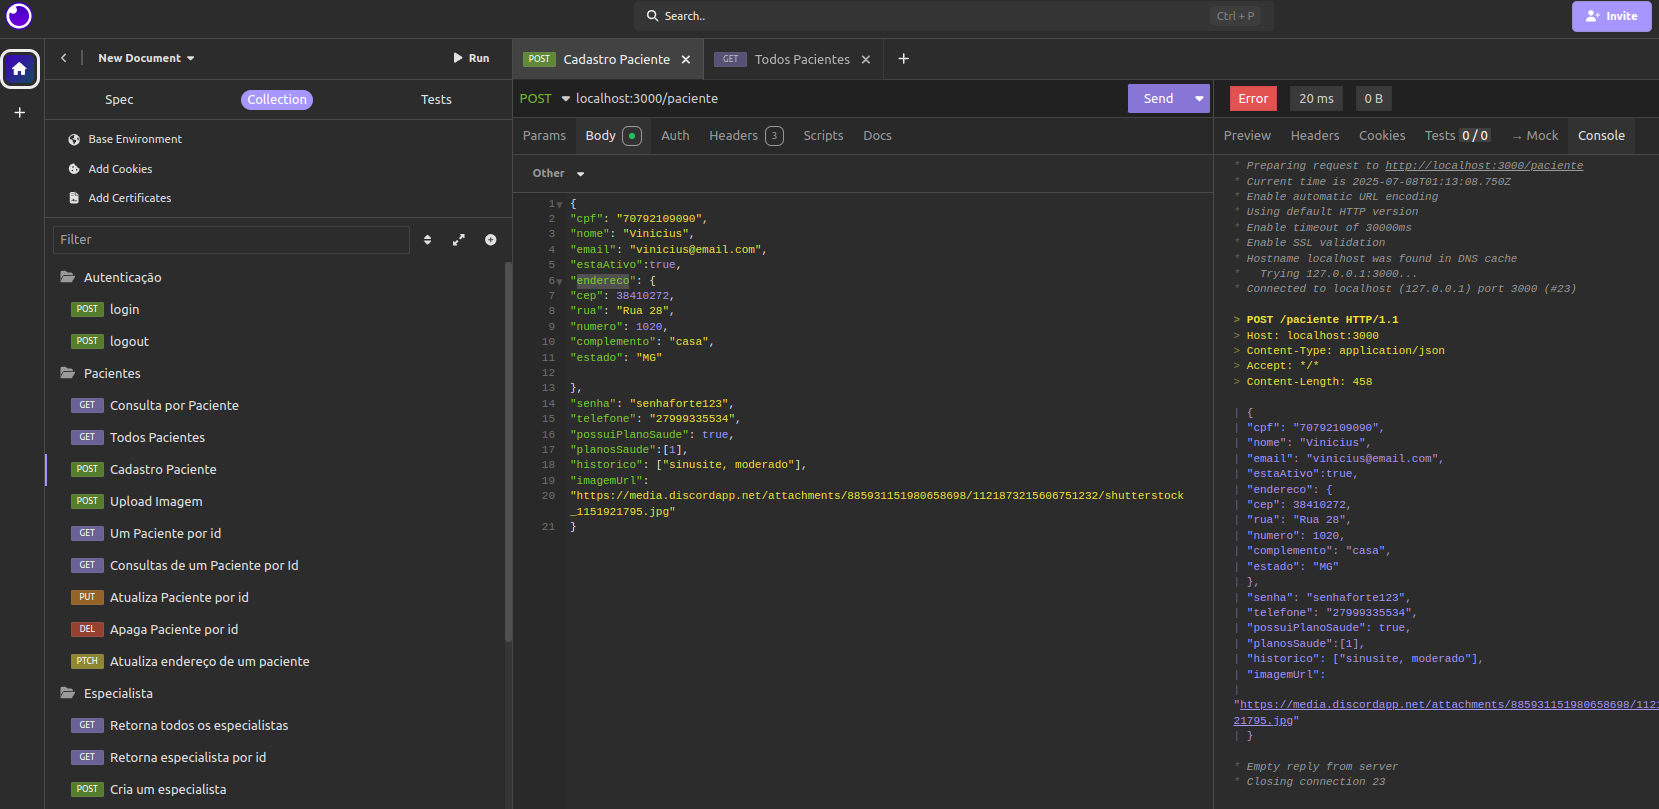Go back using the left chevron
Image resolution: width=1659 pixels, height=809 pixels.
tap(64, 58)
